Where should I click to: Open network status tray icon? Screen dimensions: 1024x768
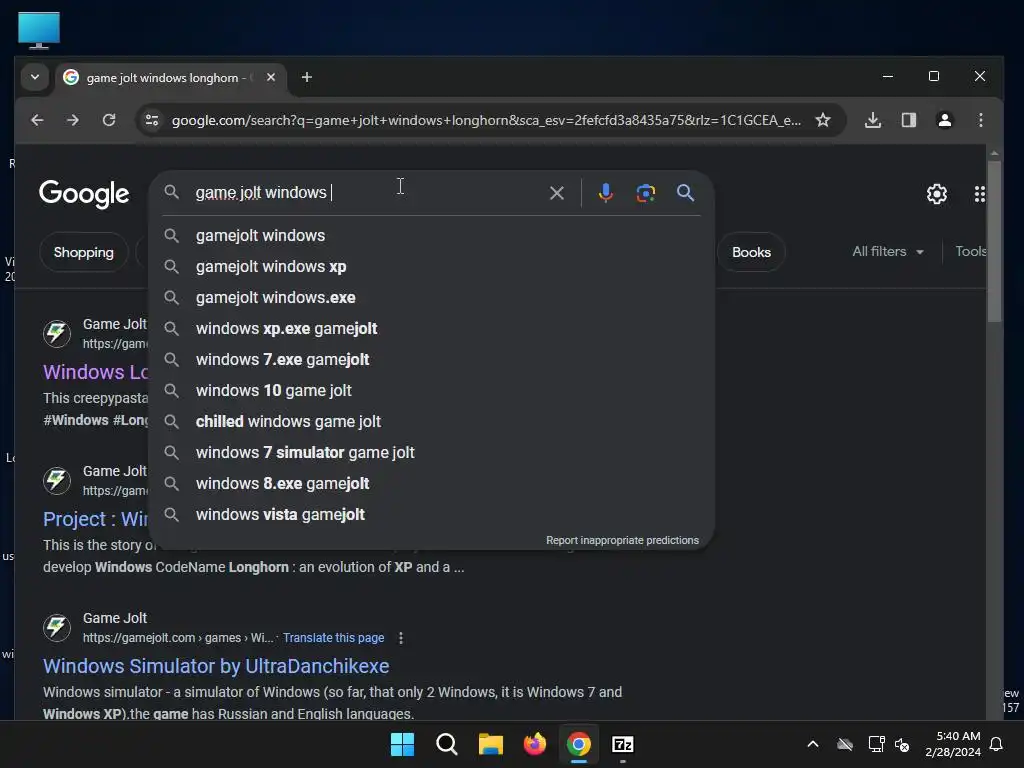tap(876, 744)
